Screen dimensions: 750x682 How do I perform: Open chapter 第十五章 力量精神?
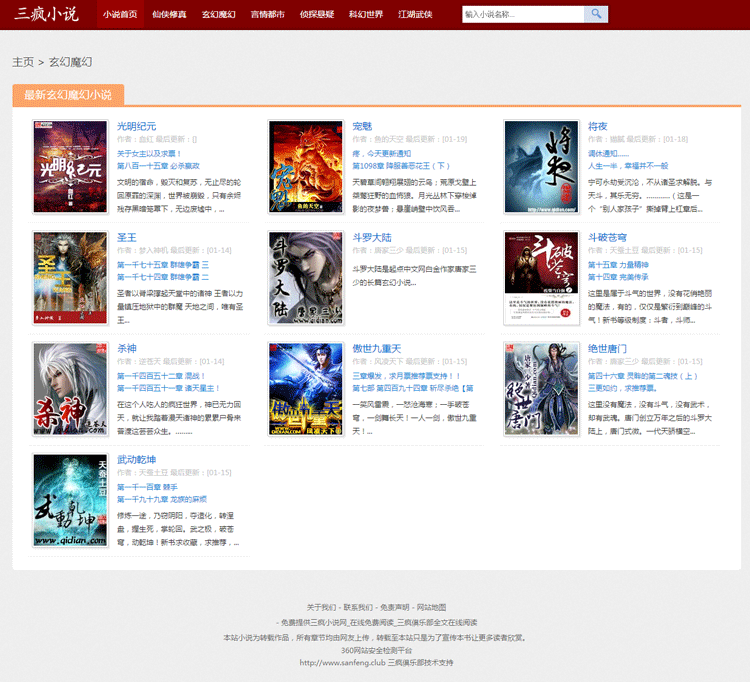click(x=618, y=264)
